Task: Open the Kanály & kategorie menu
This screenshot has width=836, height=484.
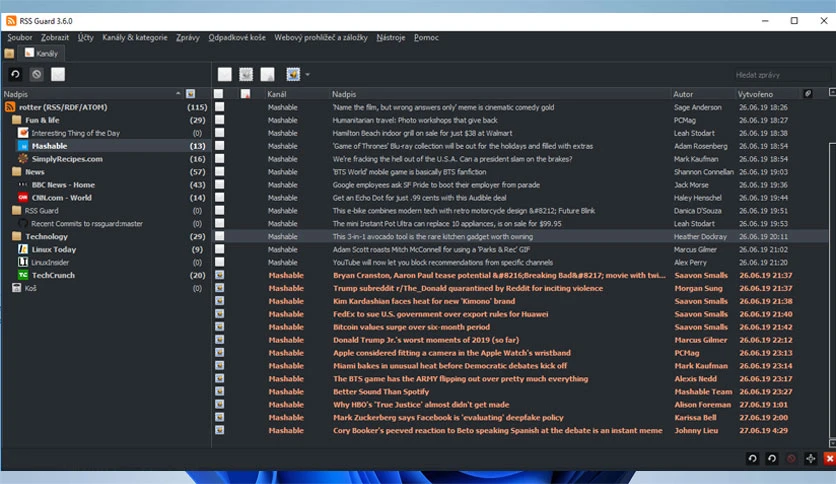Action: [135, 37]
